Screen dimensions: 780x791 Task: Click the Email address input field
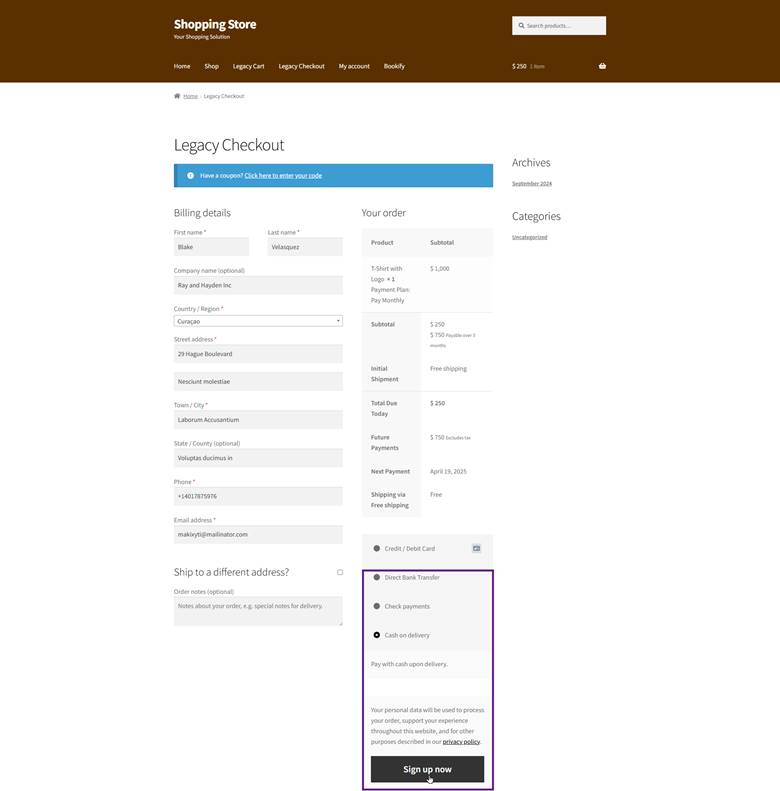click(258, 534)
